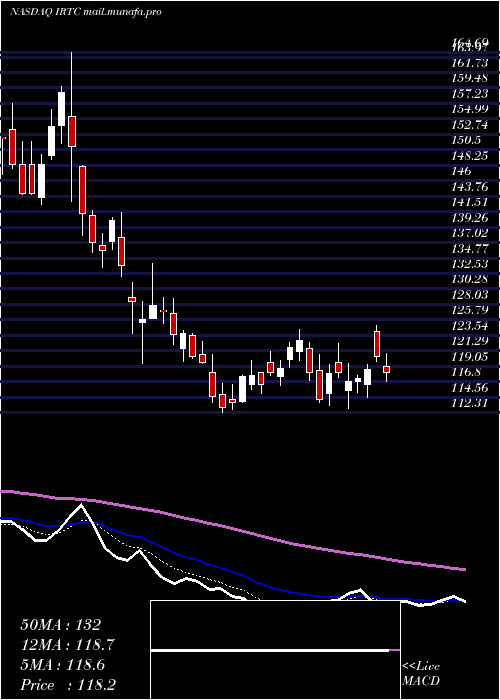Click the 50MA : 132 readout
This screenshot has width=500, height=700.
click(61, 625)
